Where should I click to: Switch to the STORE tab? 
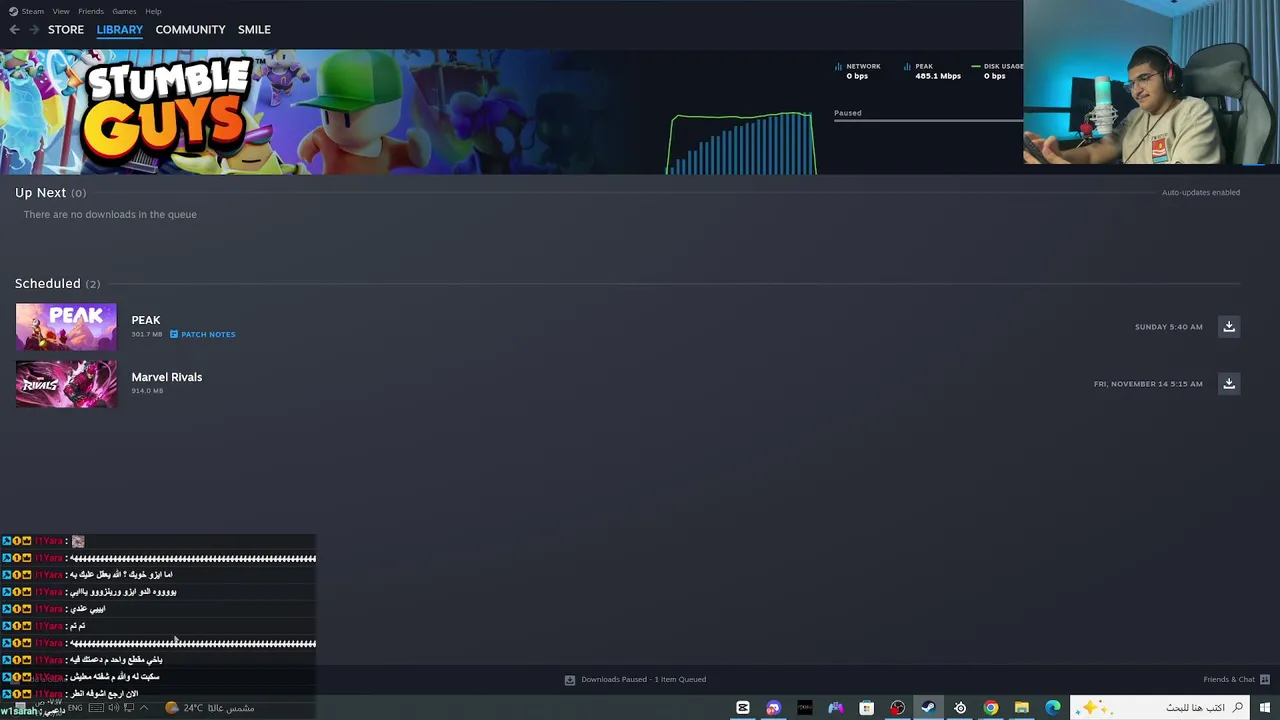pyautogui.click(x=66, y=29)
